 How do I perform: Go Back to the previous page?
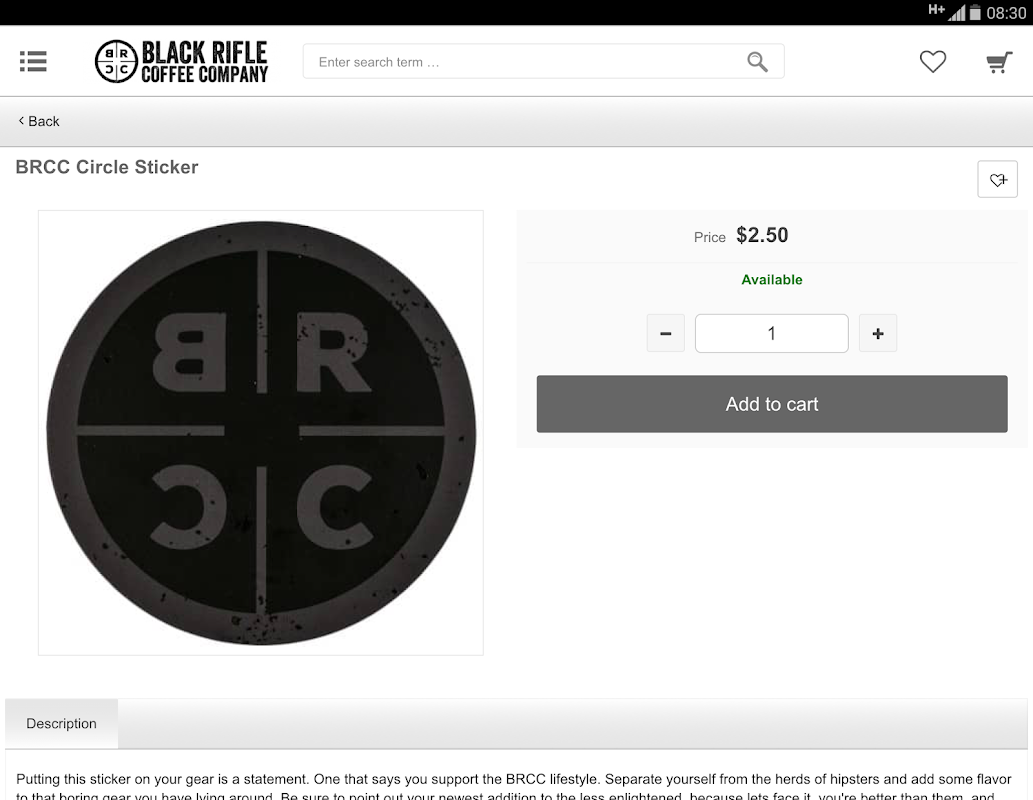coord(39,121)
